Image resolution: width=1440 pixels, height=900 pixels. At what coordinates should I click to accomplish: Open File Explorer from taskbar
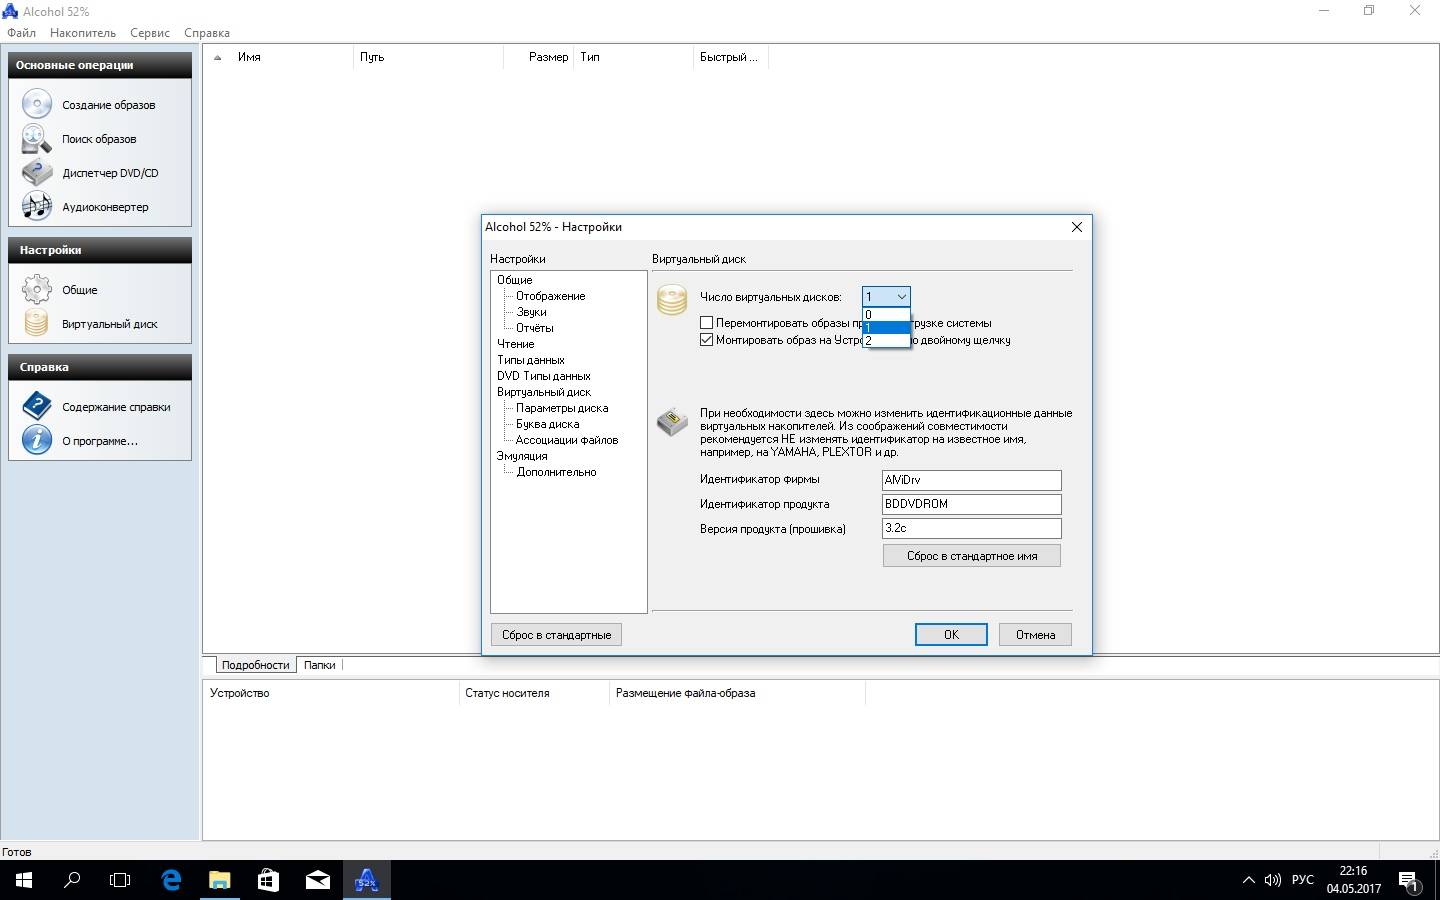pos(219,880)
